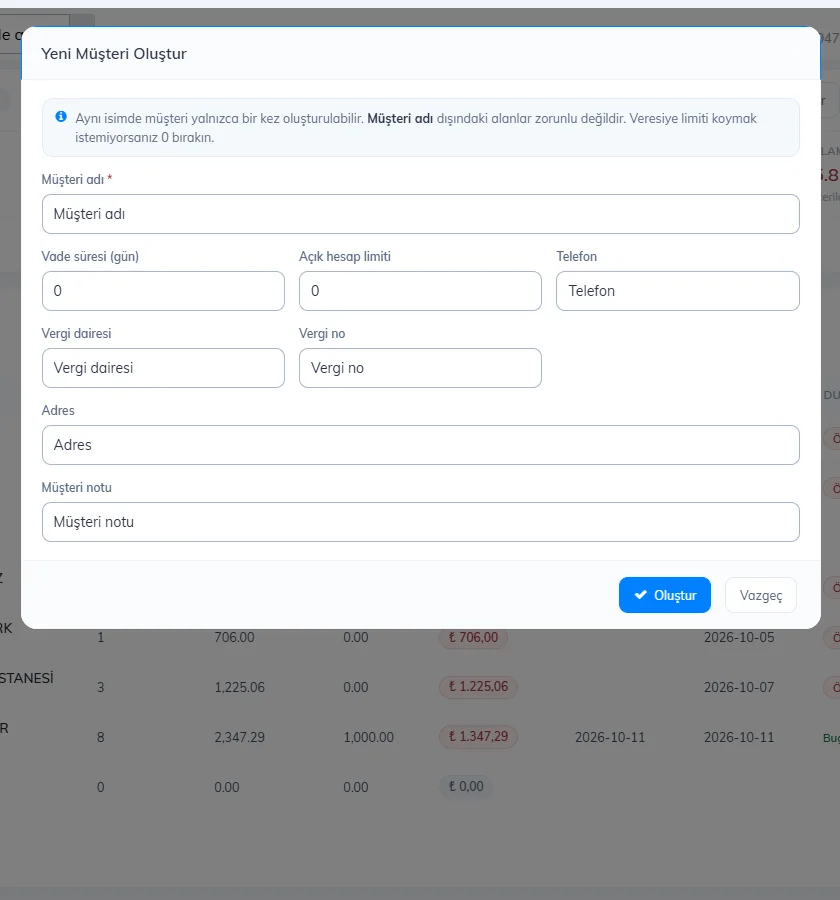Image resolution: width=840 pixels, height=900 pixels.
Task: Click the ₺ 706,00 balance badge
Action: tap(473, 637)
